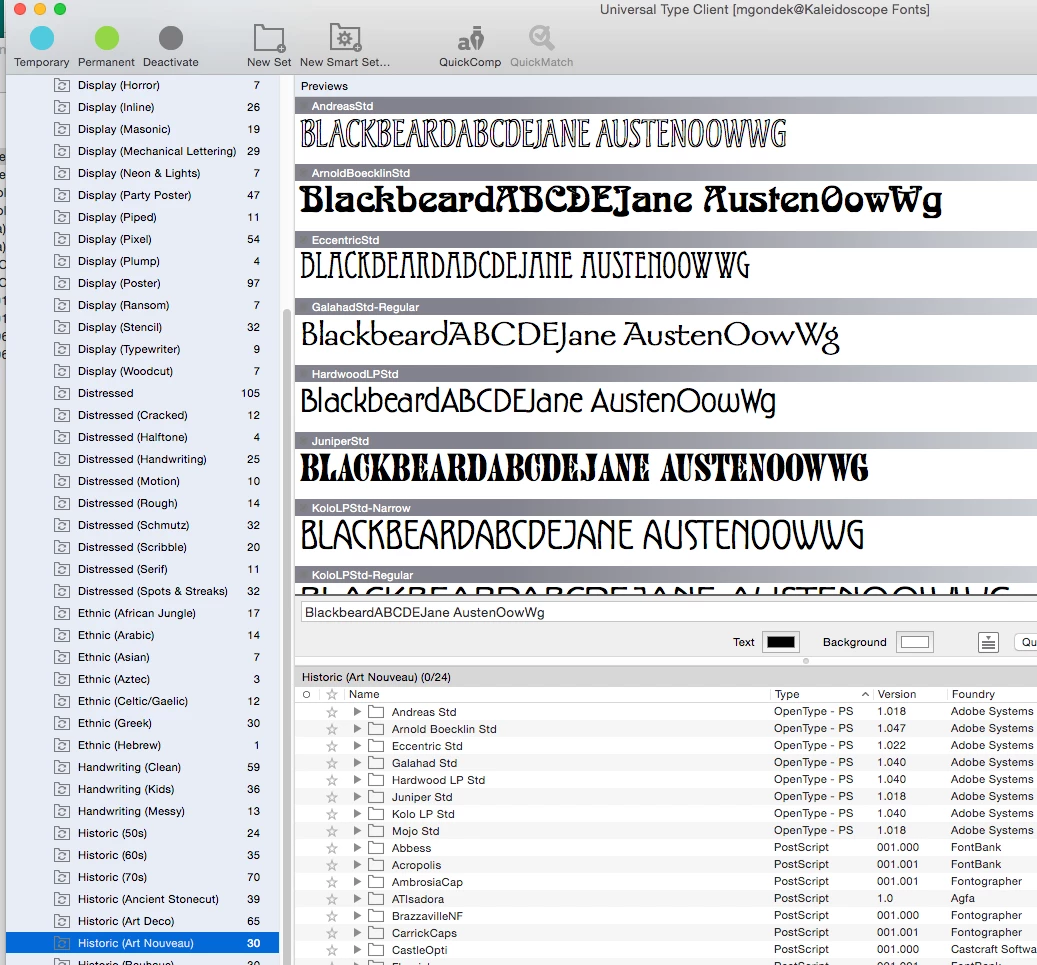Click folder icon of CarrickCaps

click(376, 933)
